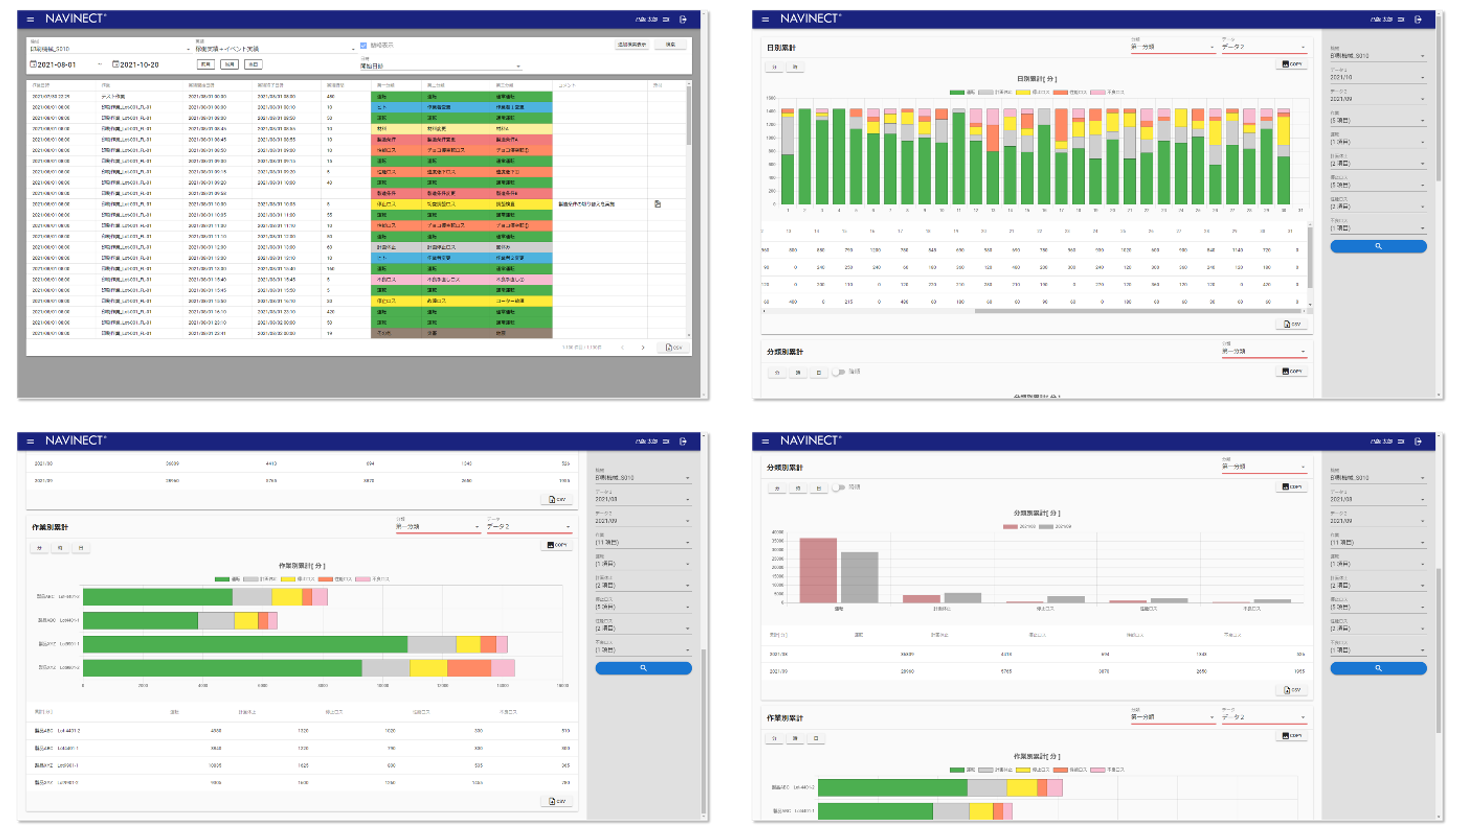
Task: Go to previous page of the event table
Action: 622,348
